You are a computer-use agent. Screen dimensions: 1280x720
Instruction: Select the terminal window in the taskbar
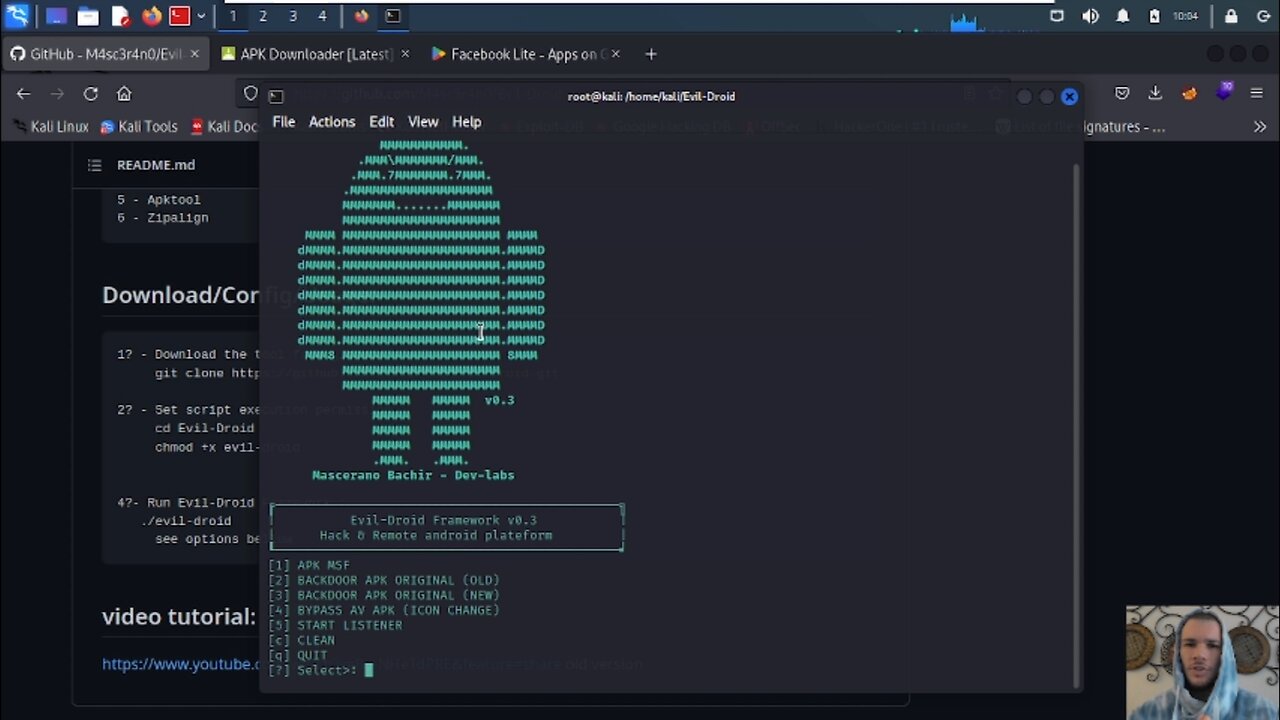tap(393, 16)
